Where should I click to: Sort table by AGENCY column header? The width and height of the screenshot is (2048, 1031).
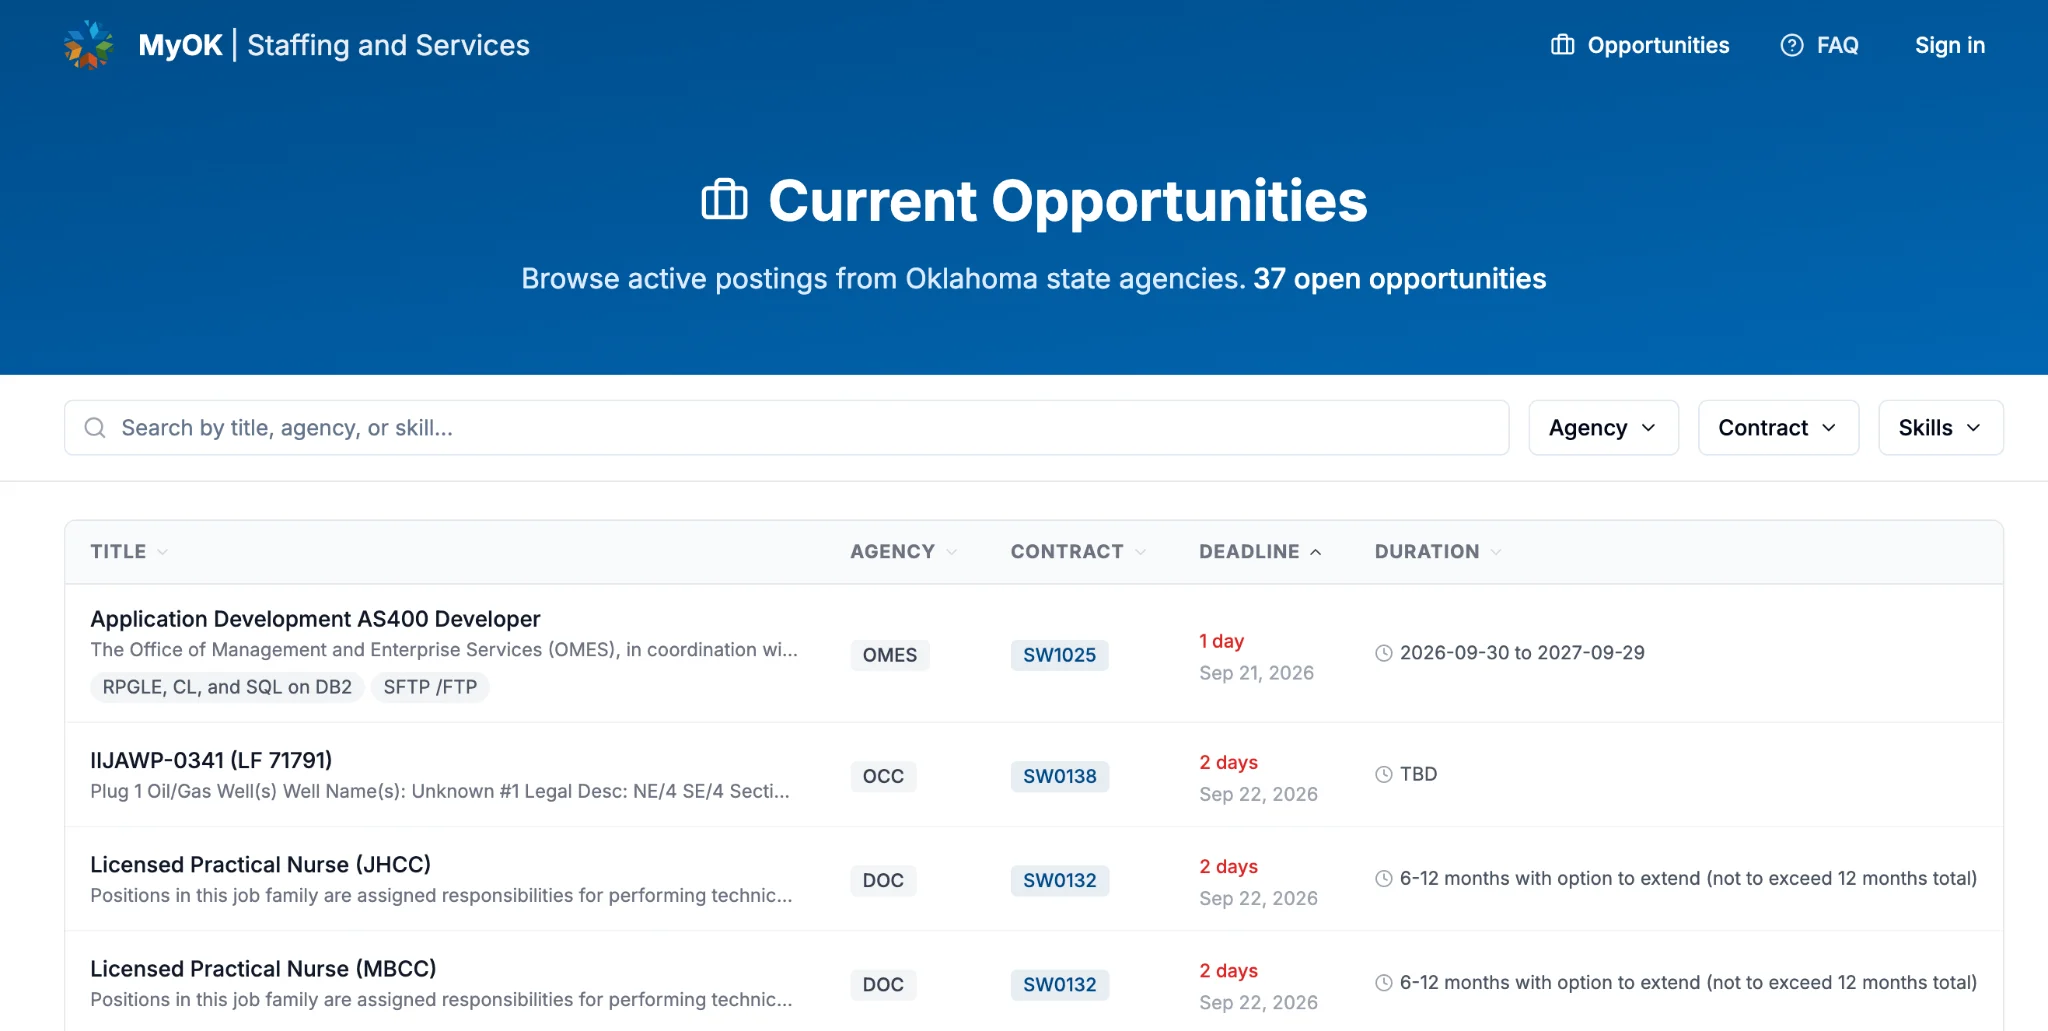(904, 552)
